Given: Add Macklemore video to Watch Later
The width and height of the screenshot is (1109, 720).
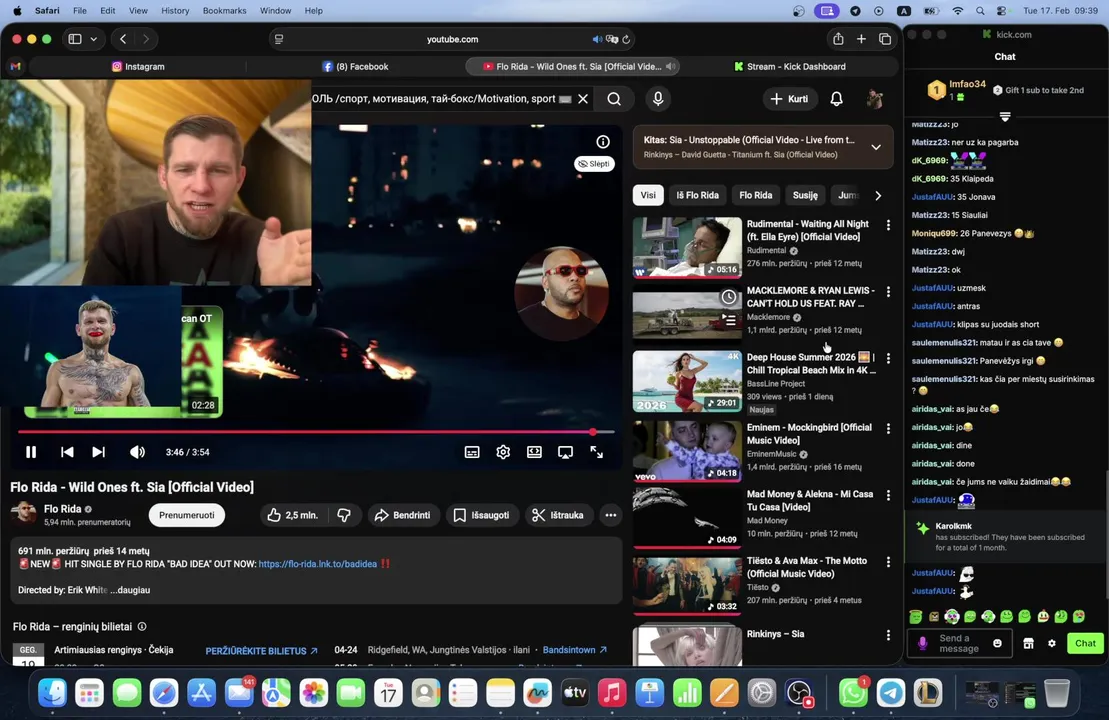Looking at the screenshot, I should [x=728, y=297].
